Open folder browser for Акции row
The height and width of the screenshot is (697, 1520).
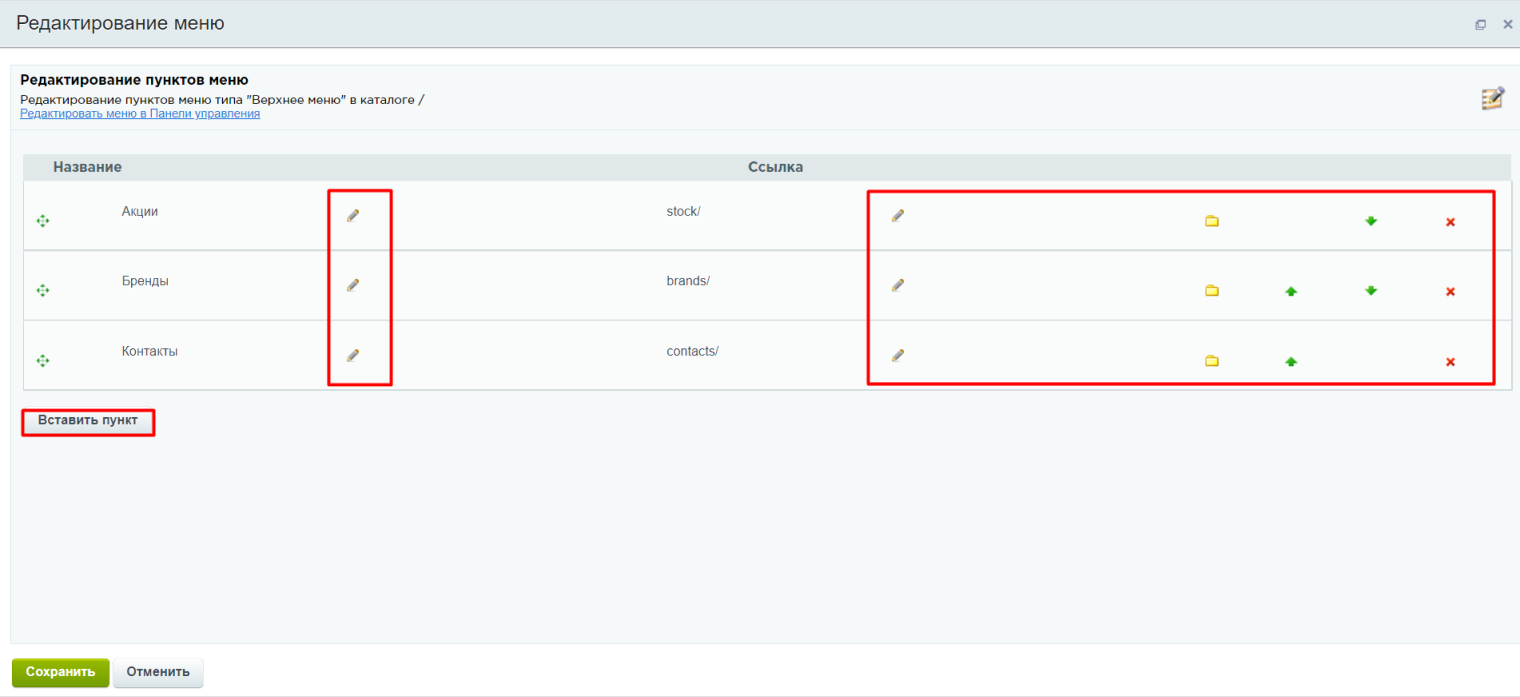click(1212, 222)
